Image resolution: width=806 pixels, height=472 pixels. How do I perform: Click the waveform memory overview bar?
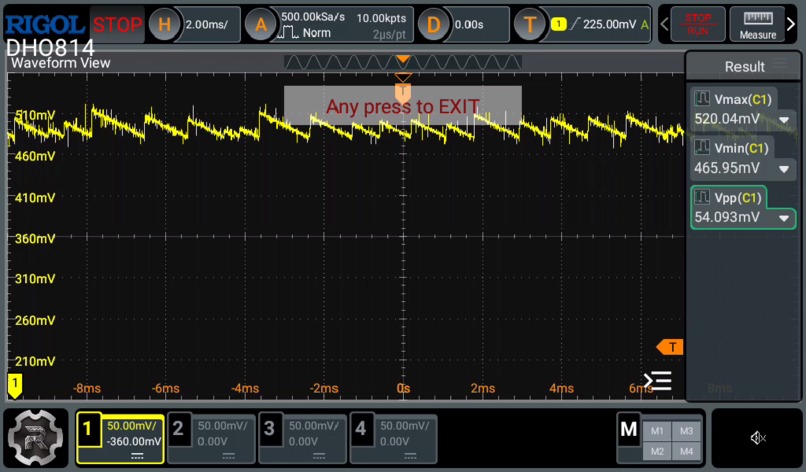pos(402,62)
